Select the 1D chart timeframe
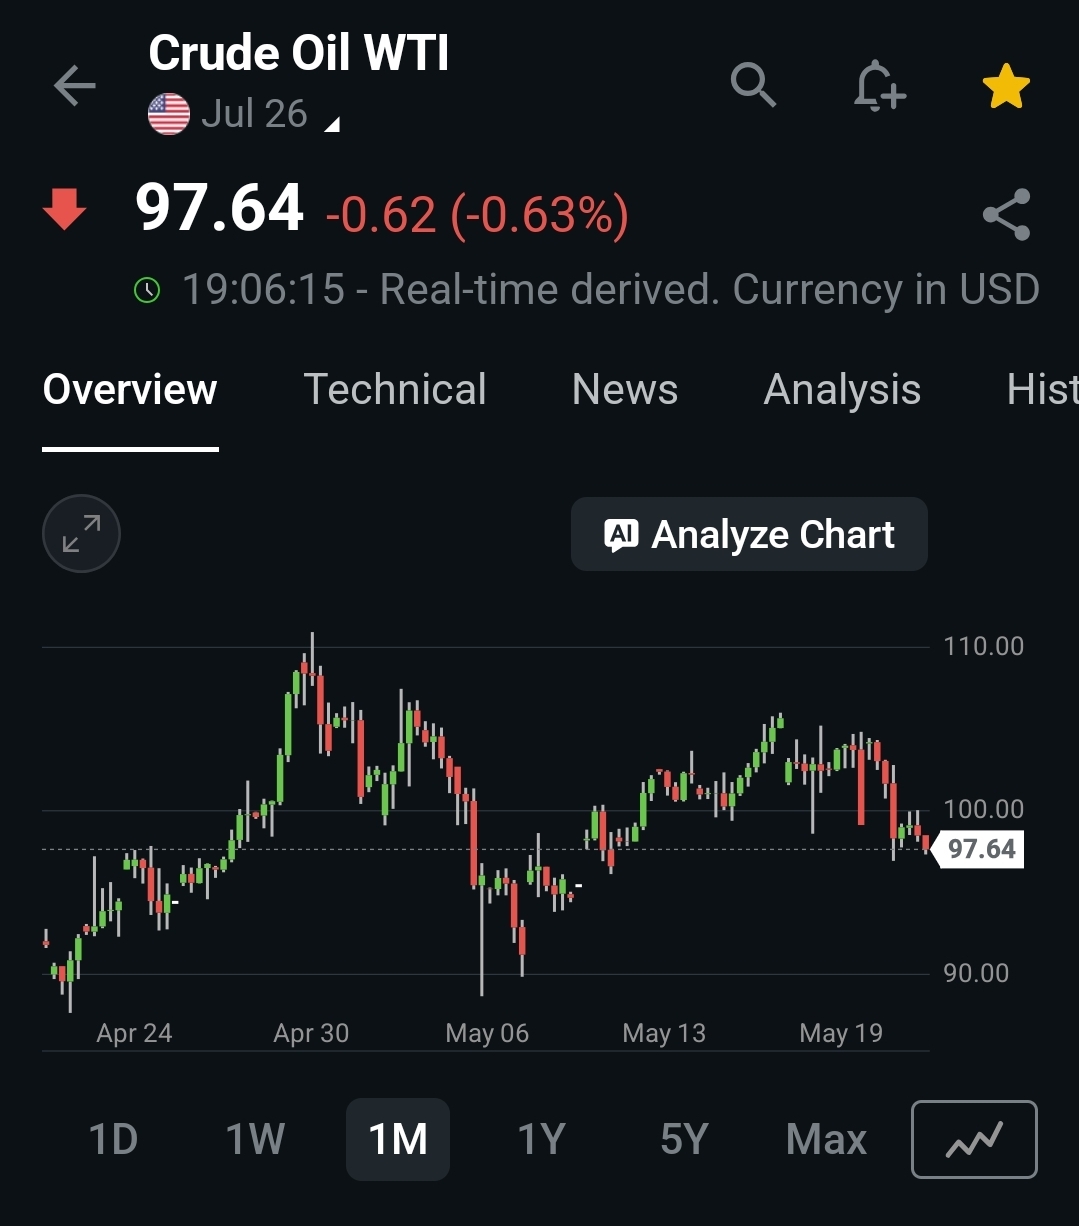The height and width of the screenshot is (1226, 1079). (x=113, y=1139)
